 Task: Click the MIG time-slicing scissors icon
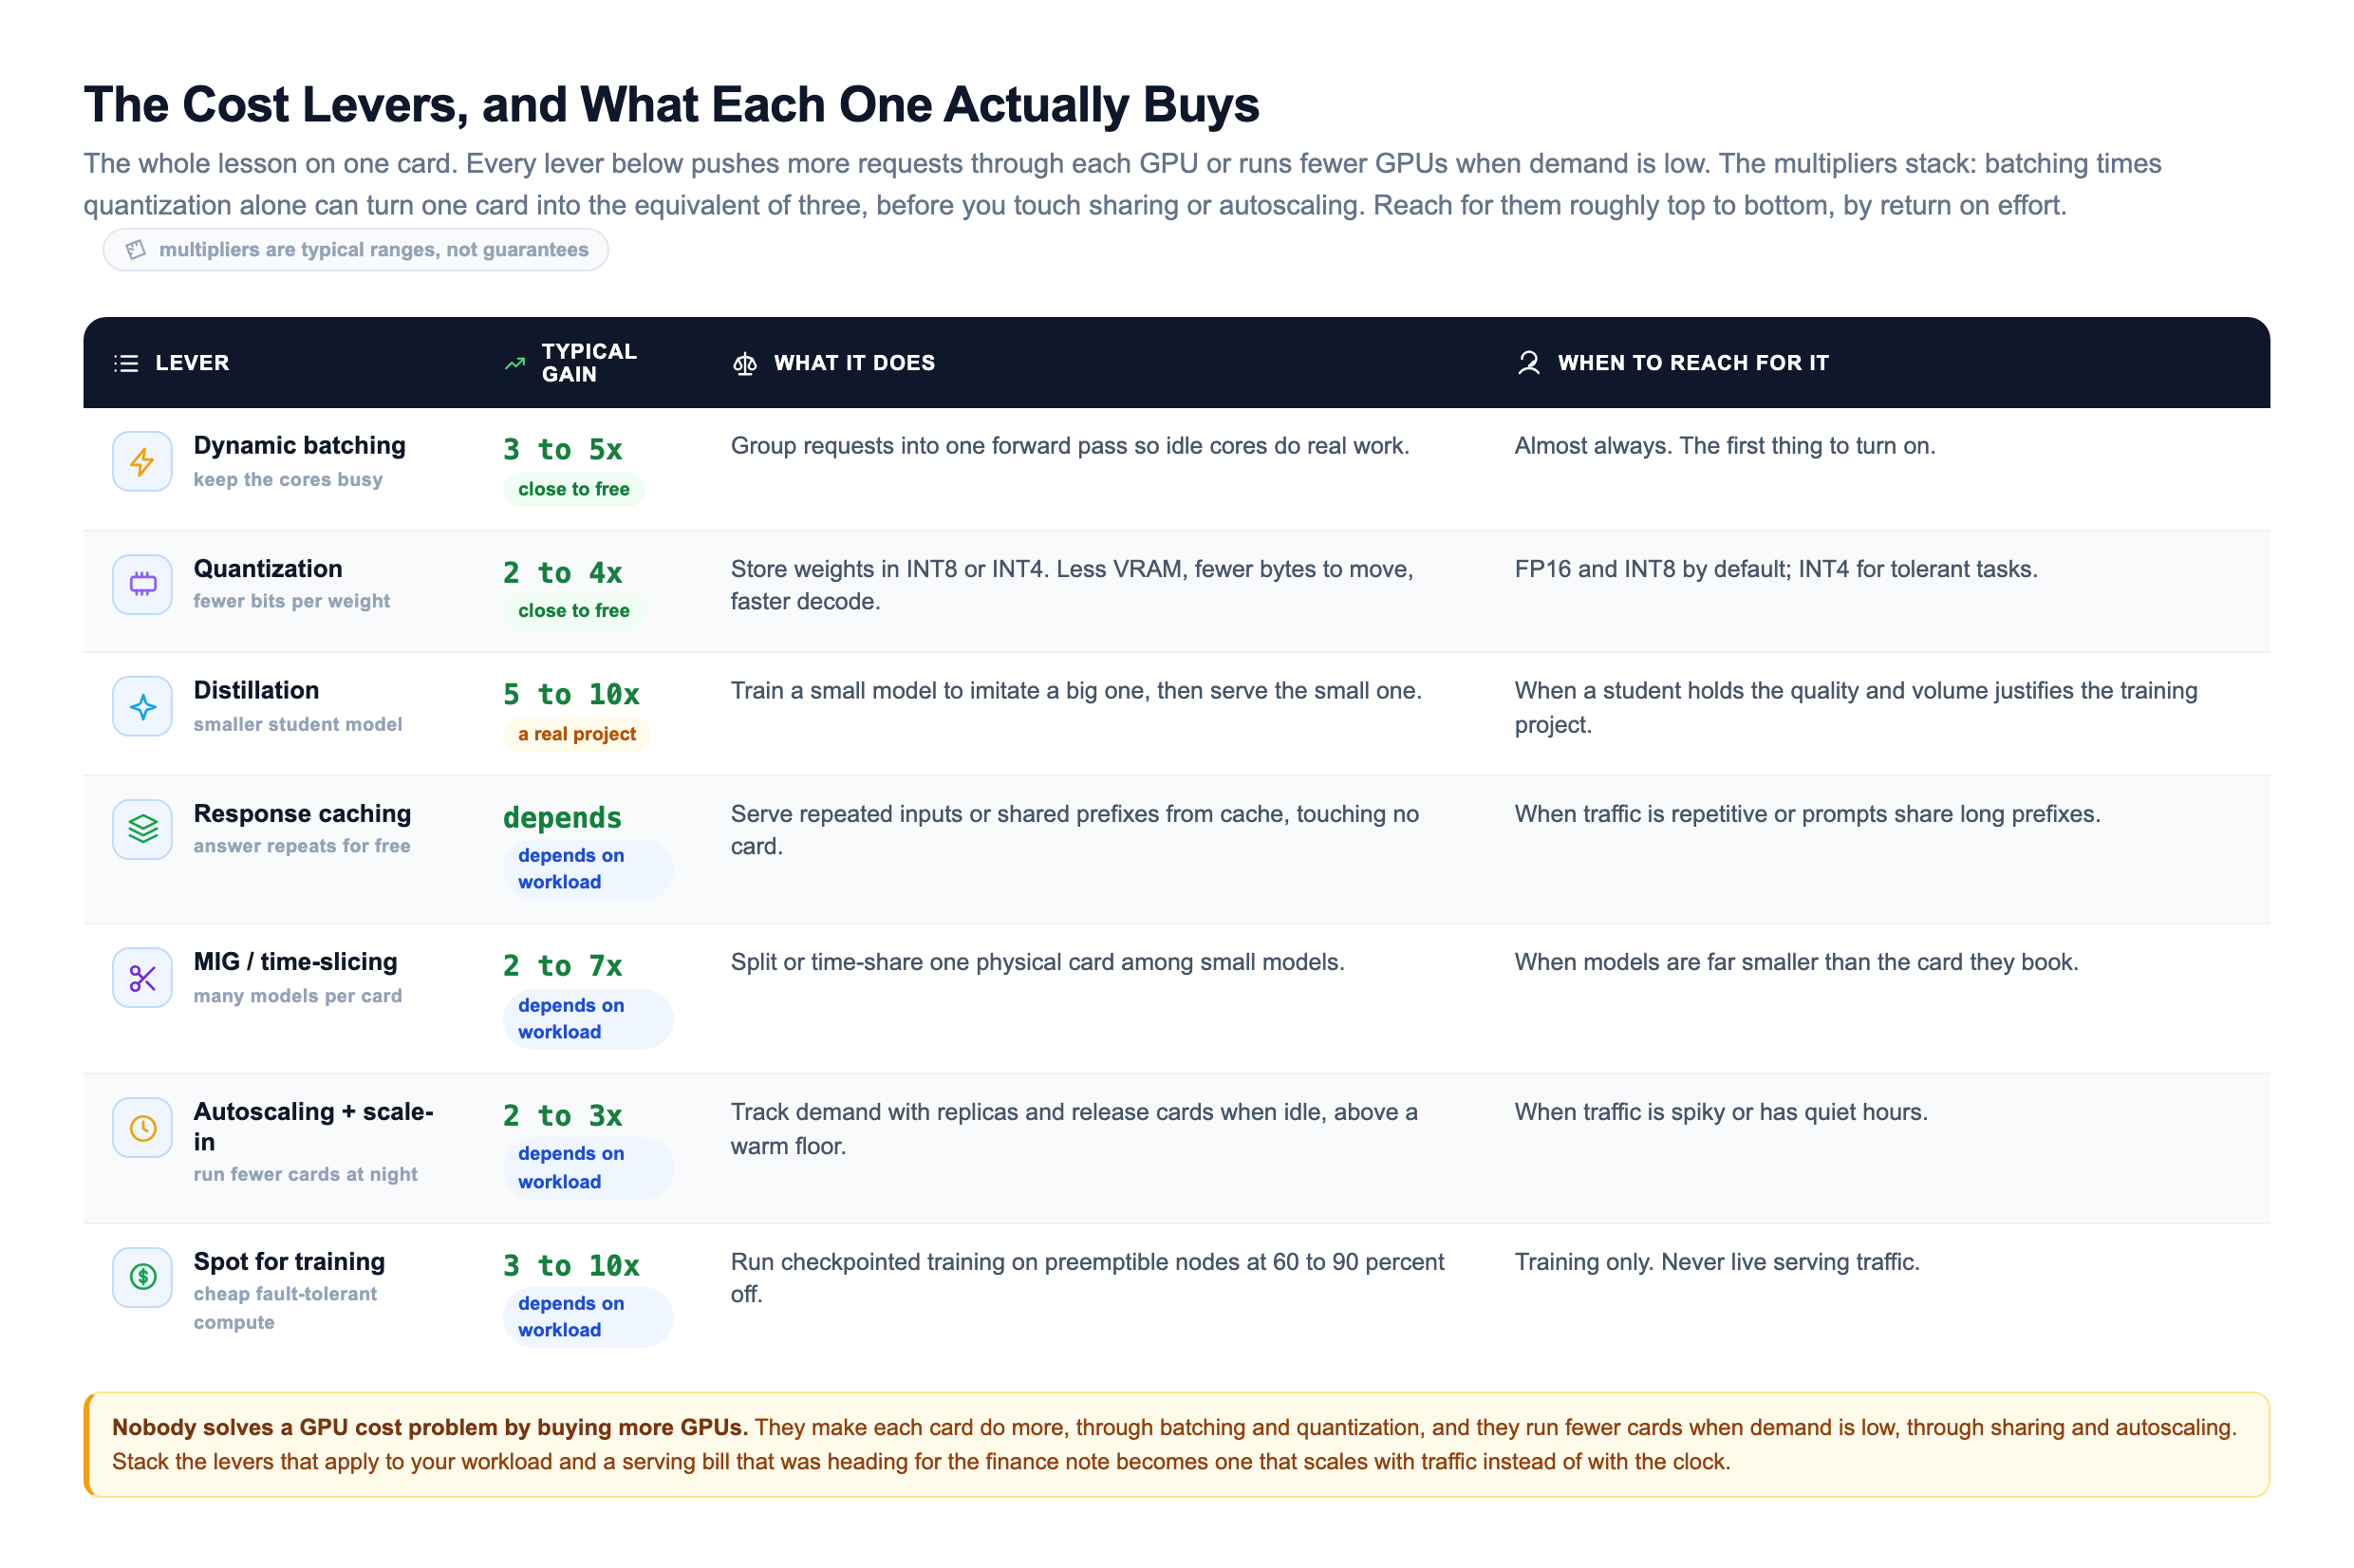pyautogui.click(x=142, y=977)
